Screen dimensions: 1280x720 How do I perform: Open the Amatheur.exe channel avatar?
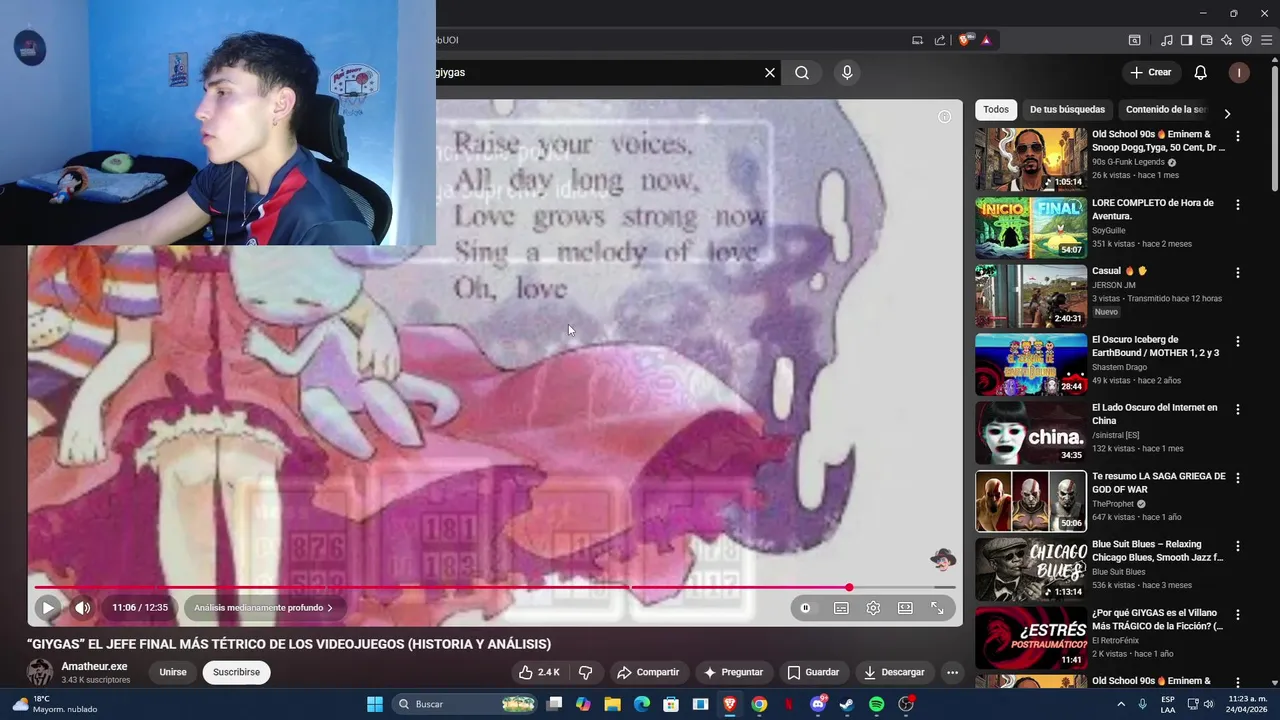tap(40, 672)
